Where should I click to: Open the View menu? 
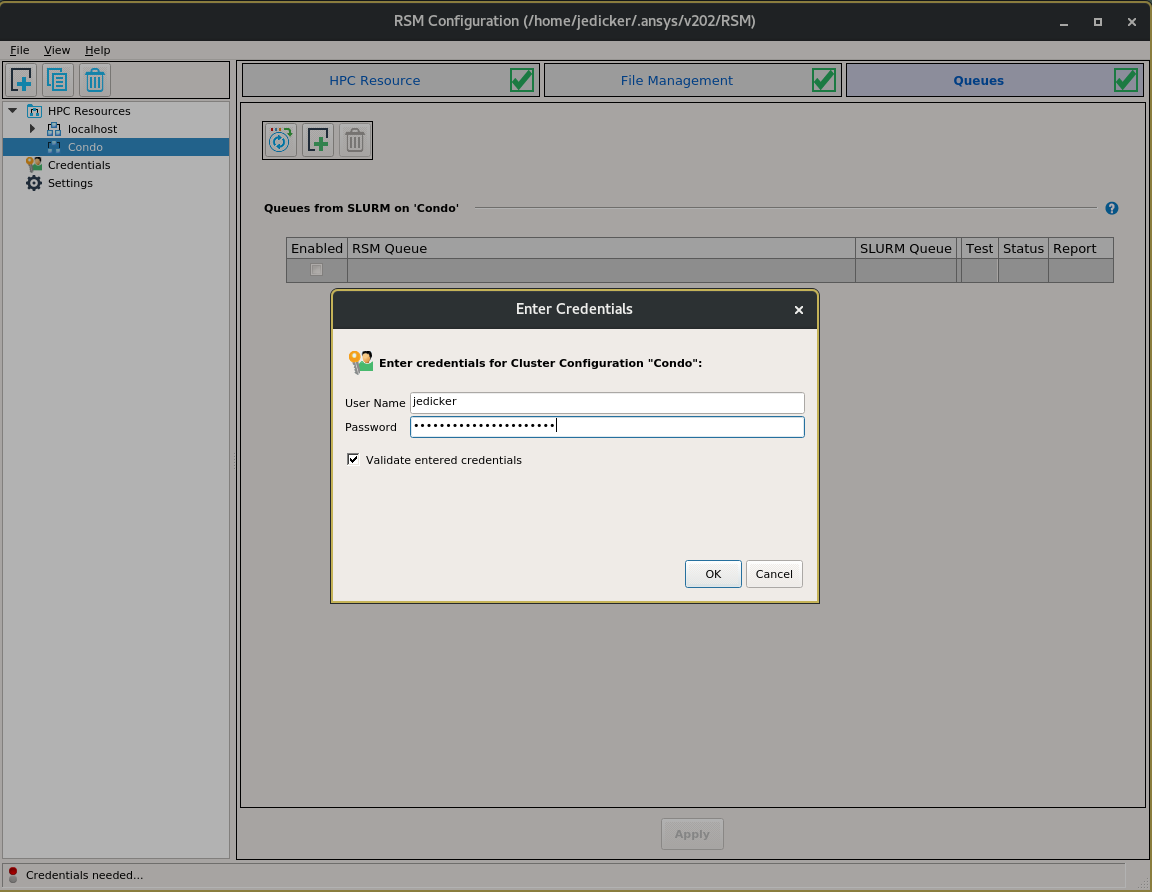click(x=57, y=50)
